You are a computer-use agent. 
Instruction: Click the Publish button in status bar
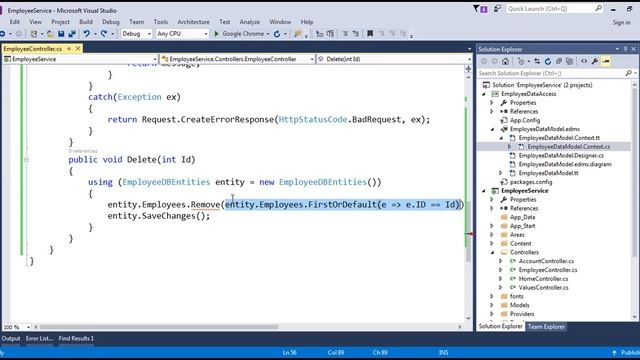[626, 353]
